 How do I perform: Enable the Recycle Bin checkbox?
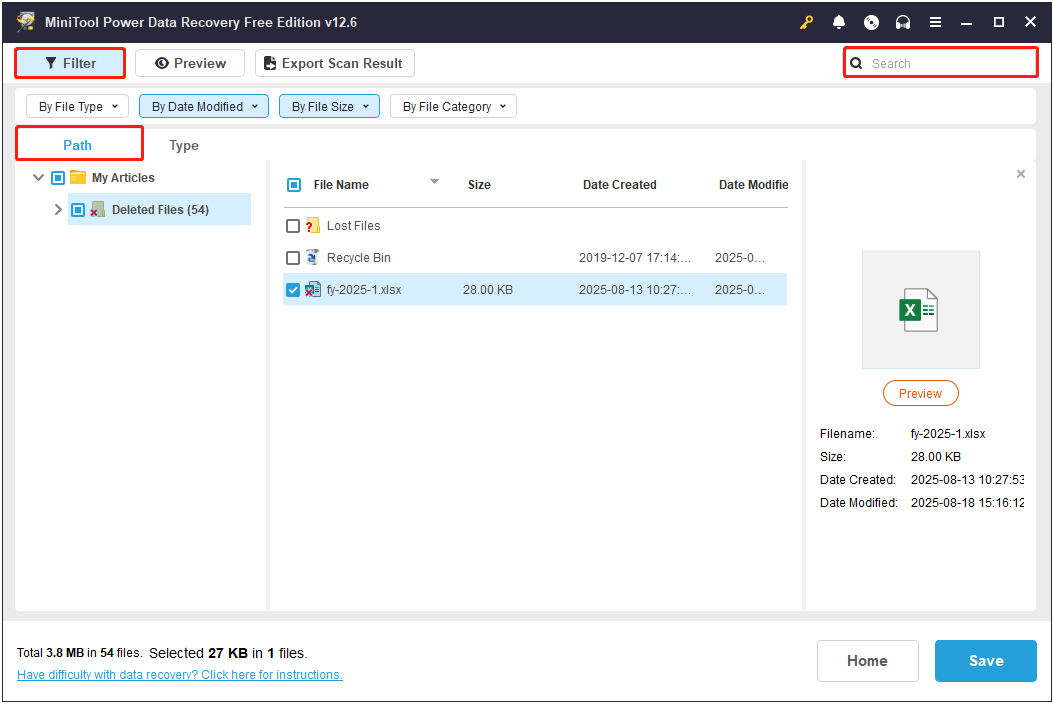point(293,257)
